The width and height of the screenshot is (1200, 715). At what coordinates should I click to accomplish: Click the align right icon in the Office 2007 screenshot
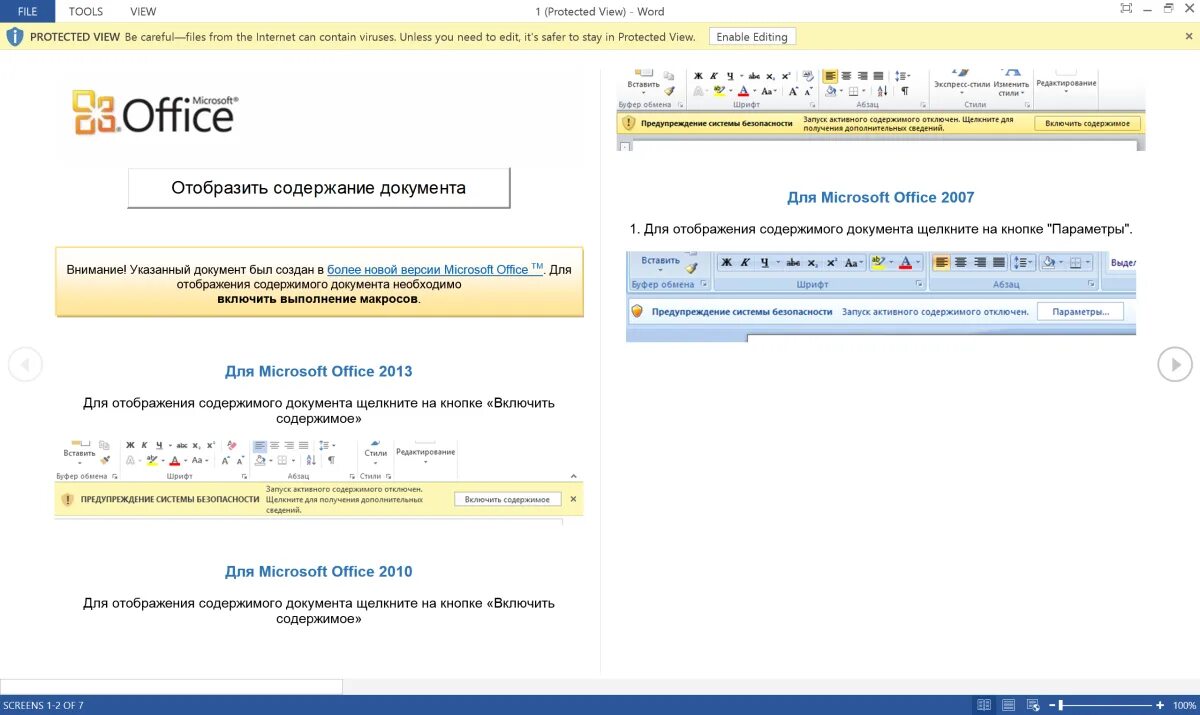[x=979, y=263]
